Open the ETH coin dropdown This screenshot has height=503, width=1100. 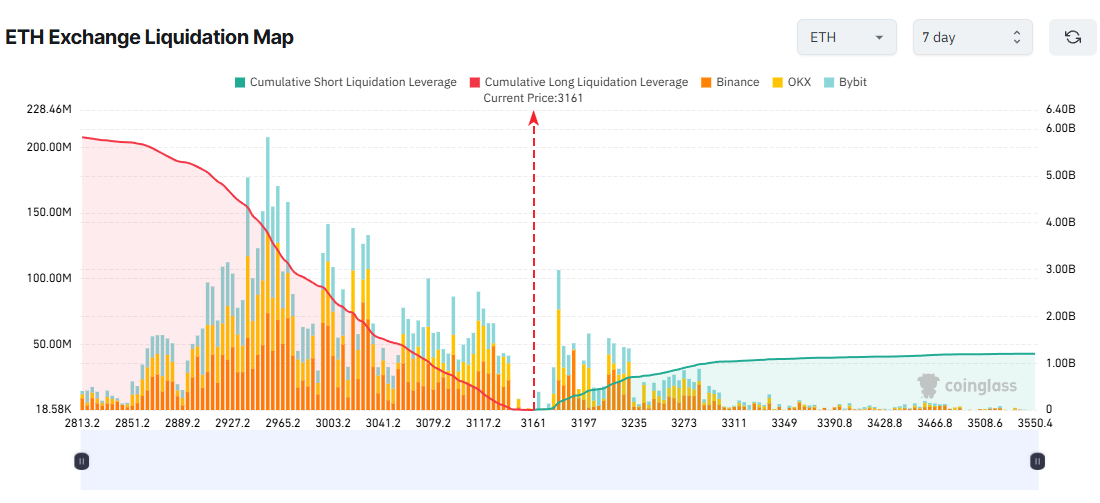coord(846,37)
